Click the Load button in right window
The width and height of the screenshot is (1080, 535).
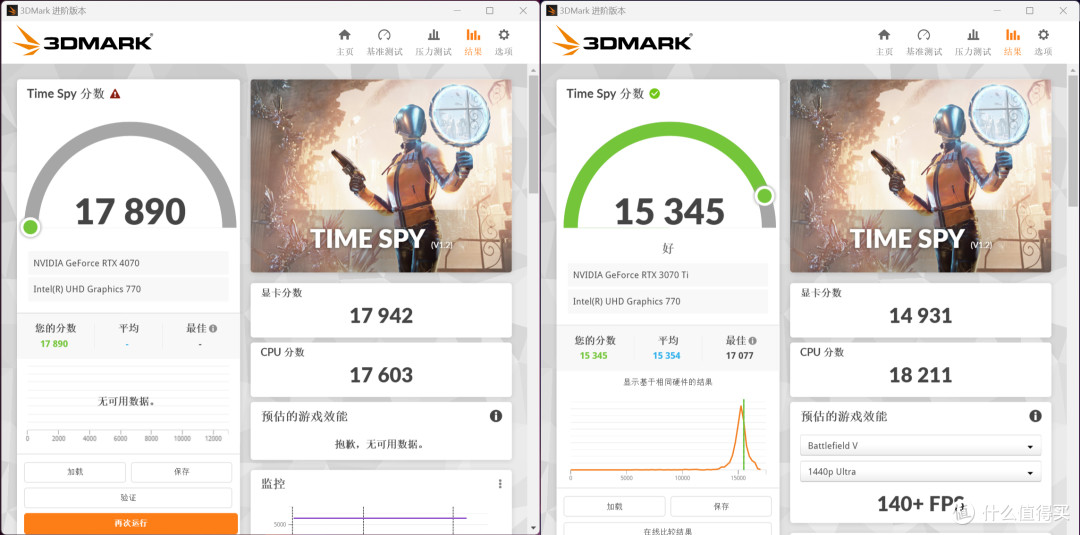(614, 506)
